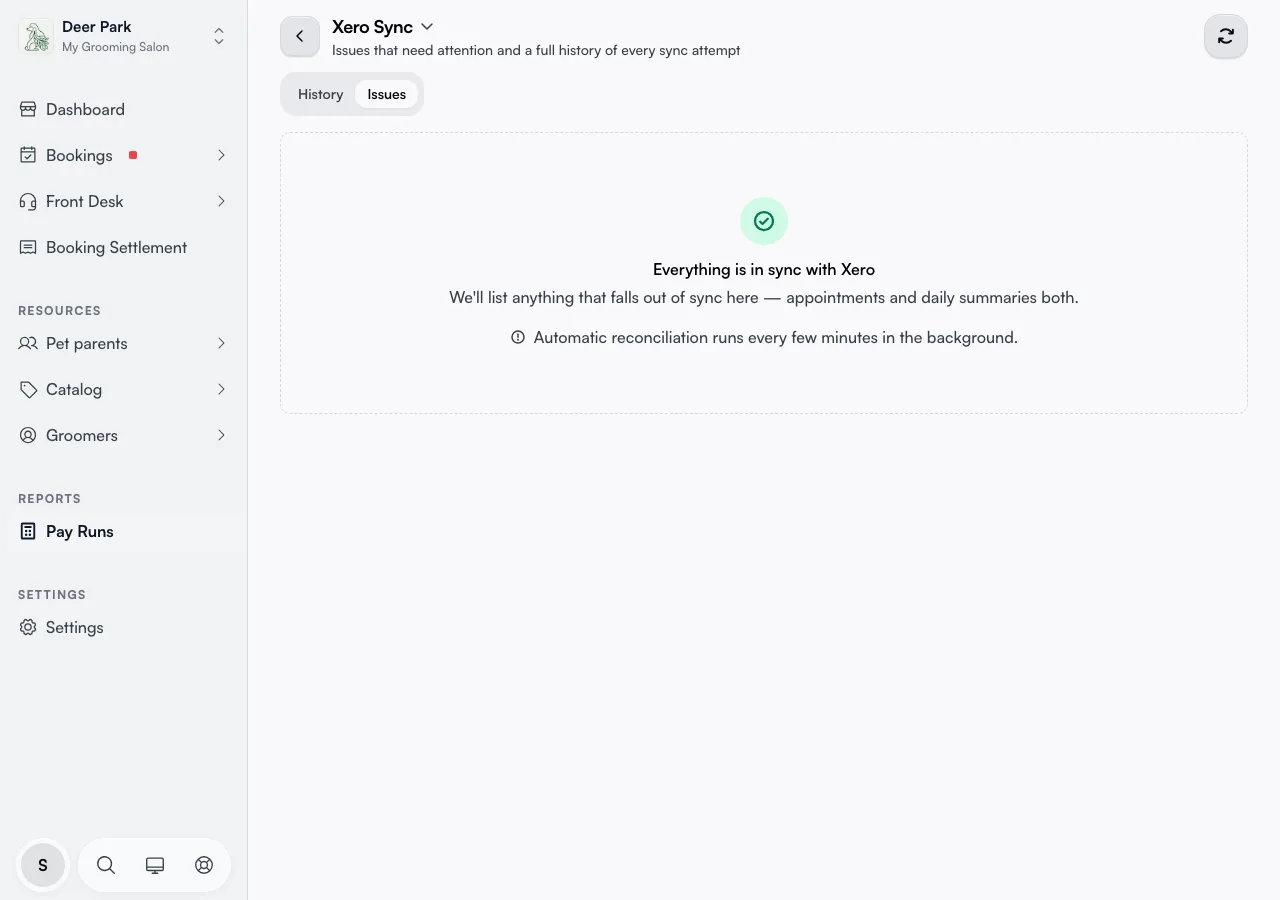Click the green checkmark sync status icon
The height and width of the screenshot is (900, 1280).
pos(764,221)
